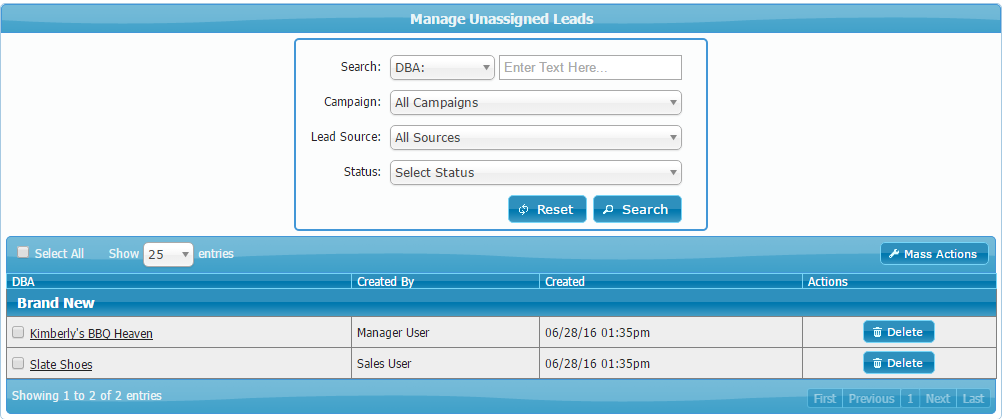
Task: Expand the All Sources lead source dropdown
Action: [535, 137]
